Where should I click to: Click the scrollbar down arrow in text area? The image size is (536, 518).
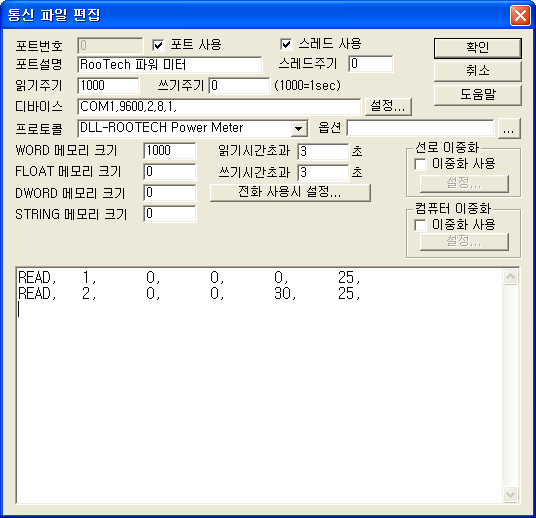510,494
